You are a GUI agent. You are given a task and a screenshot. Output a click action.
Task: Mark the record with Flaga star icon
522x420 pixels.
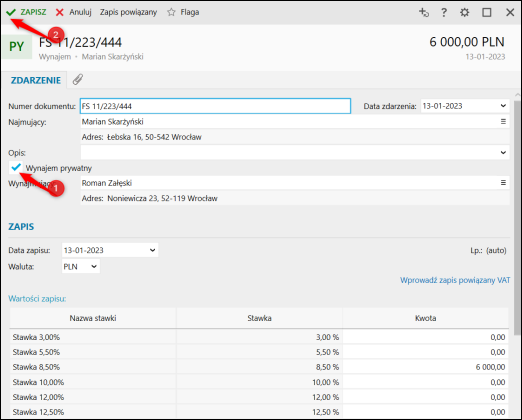pos(171,12)
